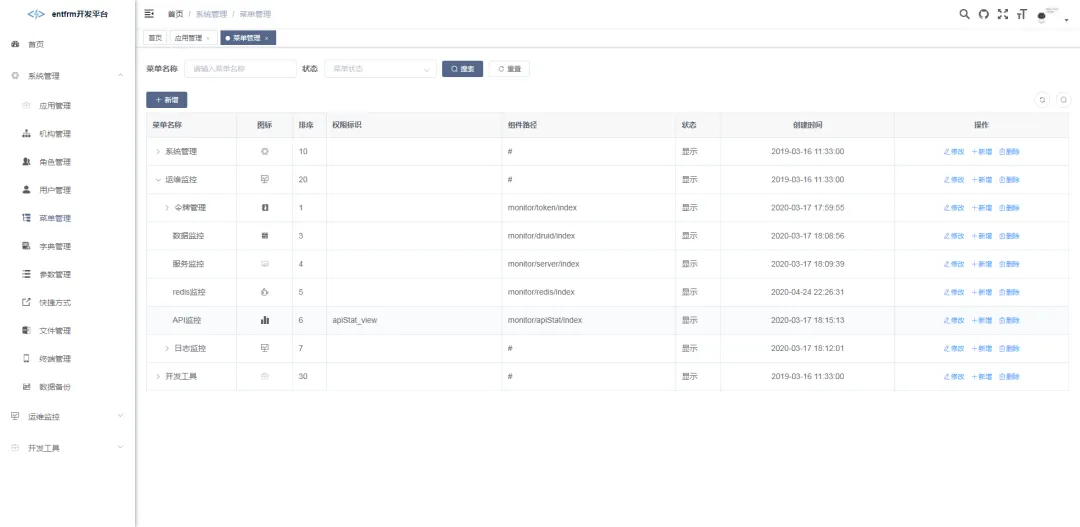The width and height of the screenshot is (1080, 527).
Task: Click 修改 in the 数据监控 row
Action: pyautogui.click(x=954, y=236)
